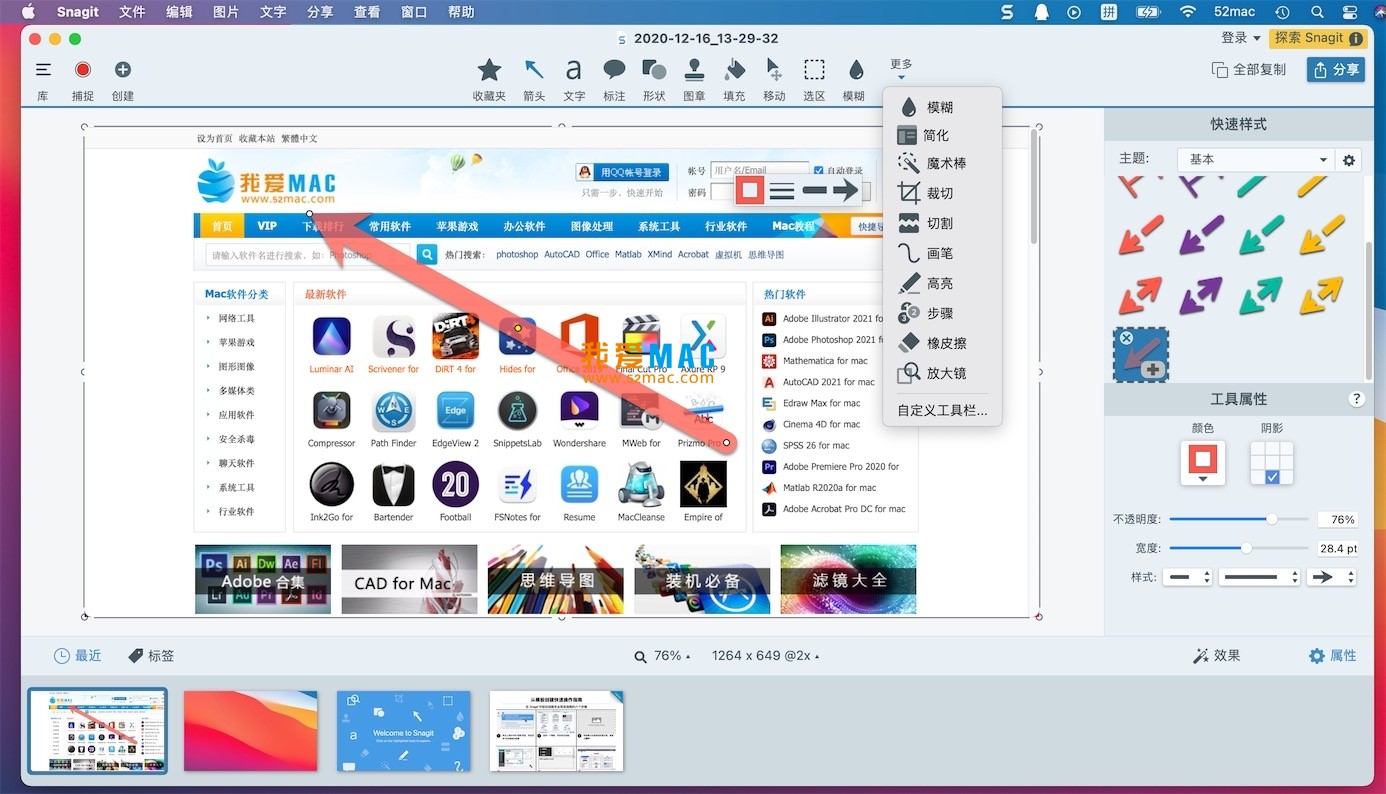Viewport: 1386px width, 794px height.
Task: Select the Selection (选区) tool
Action: (x=814, y=70)
